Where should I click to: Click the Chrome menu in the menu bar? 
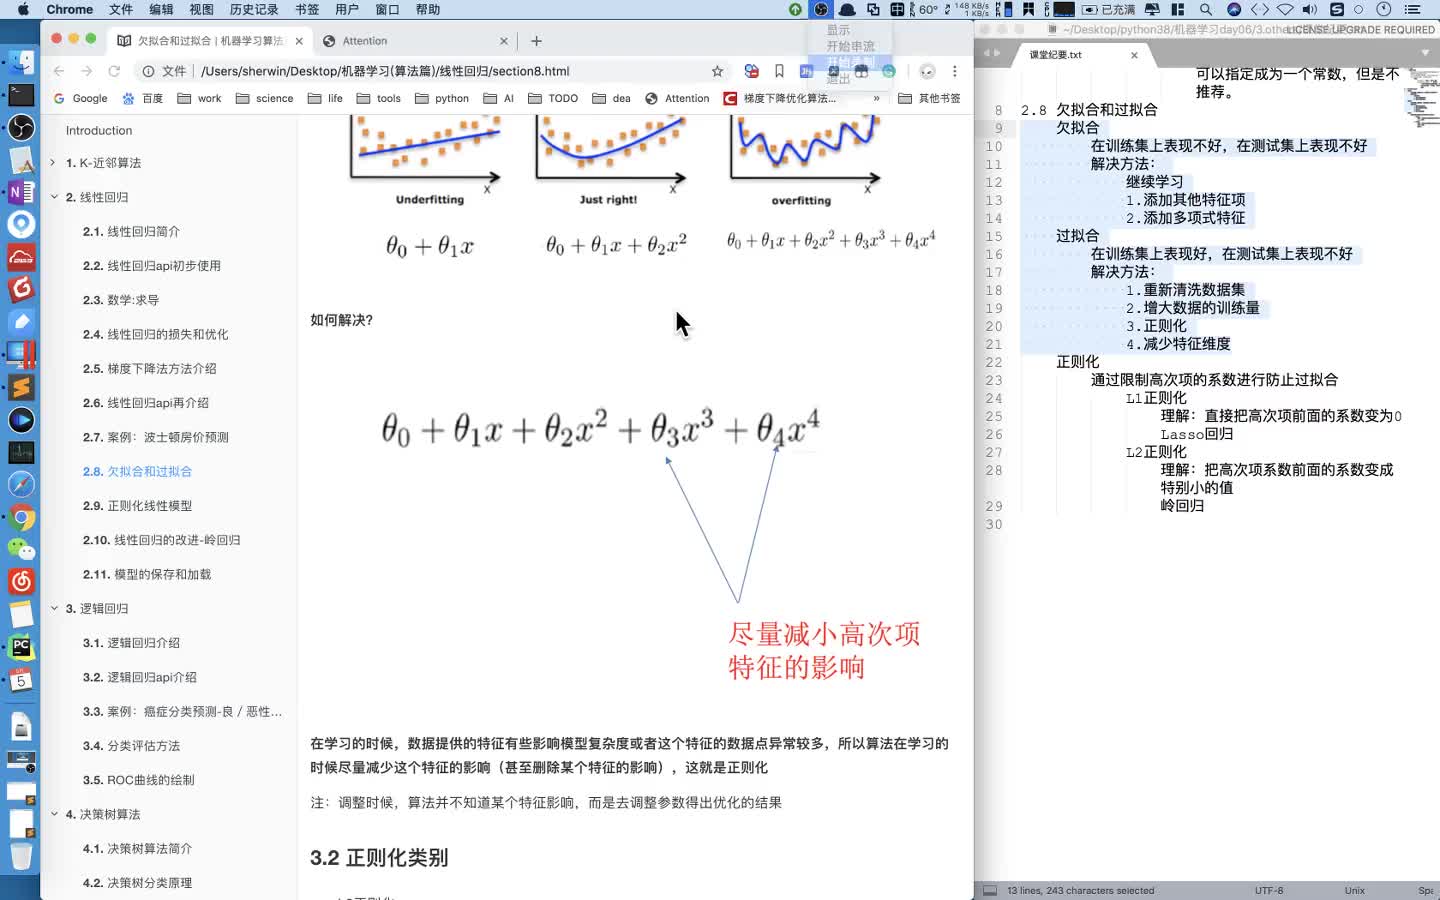[69, 9]
